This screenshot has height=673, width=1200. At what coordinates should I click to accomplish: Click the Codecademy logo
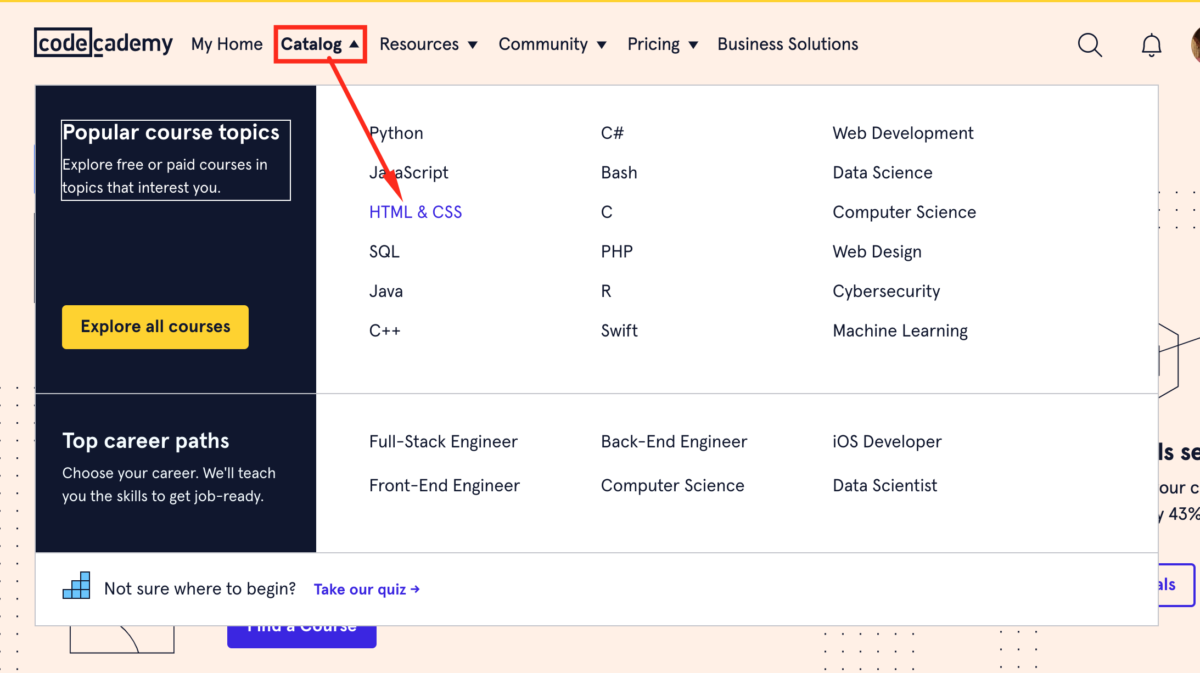103,44
